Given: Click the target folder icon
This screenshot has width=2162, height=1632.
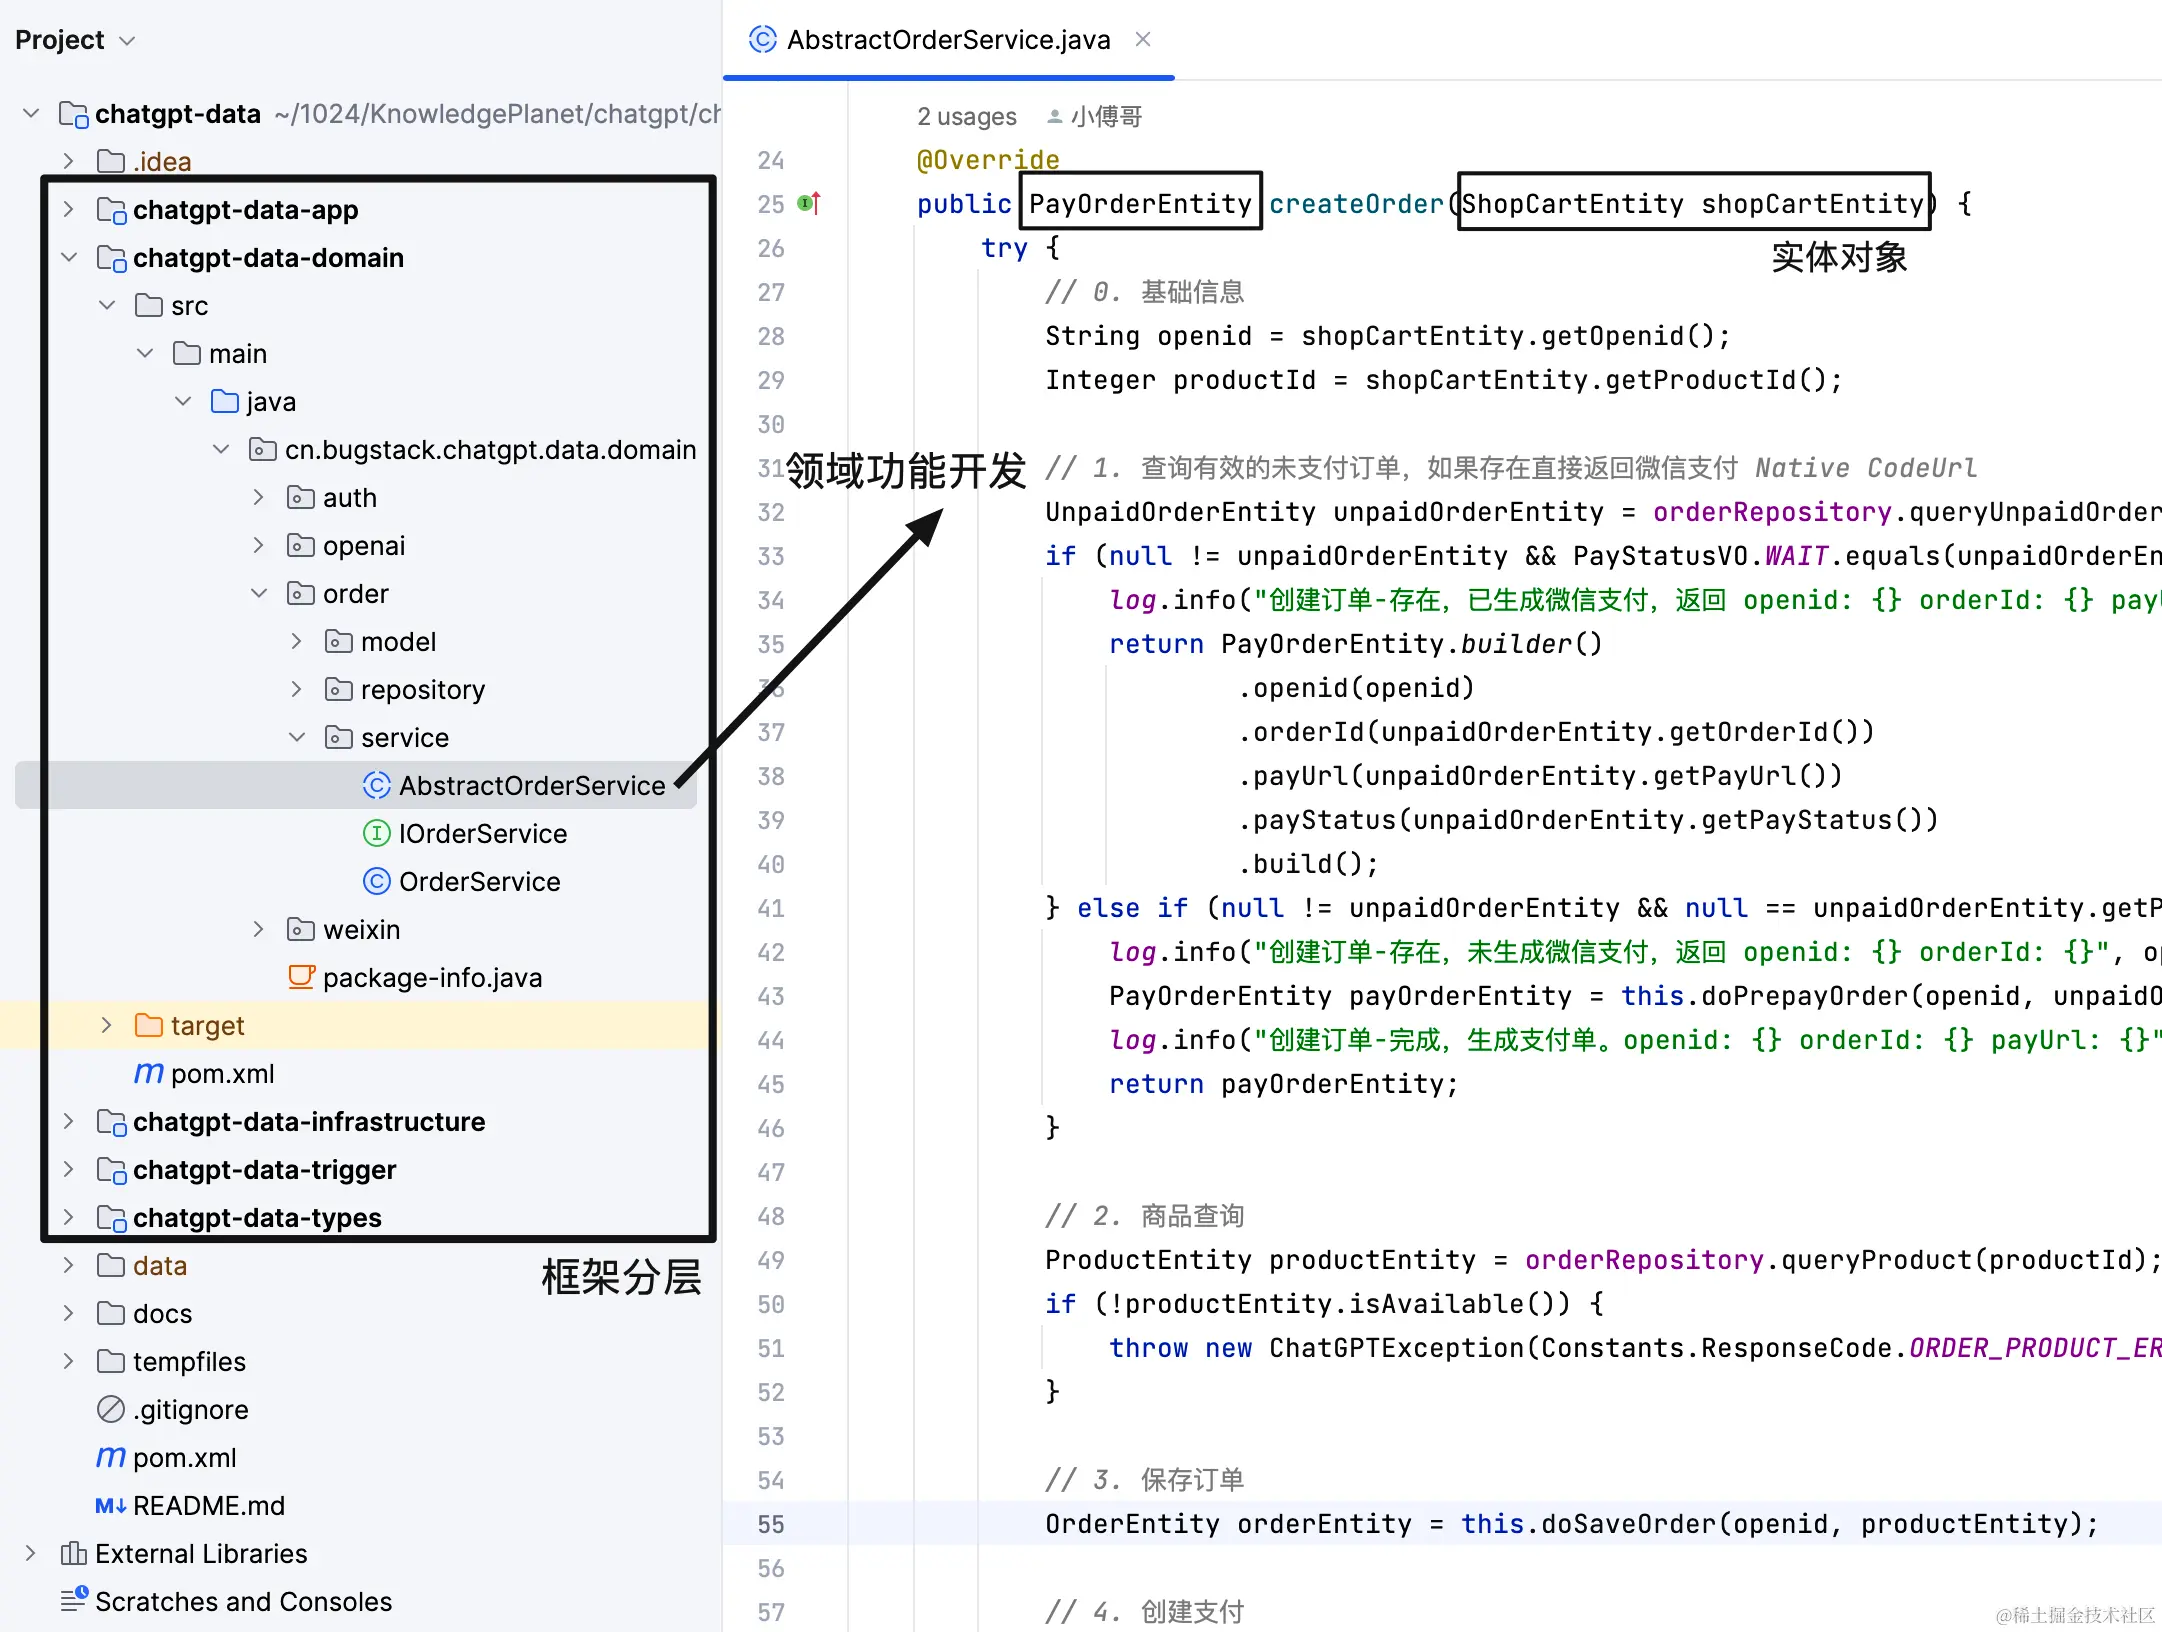Looking at the screenshot, I should (149, 1025).
